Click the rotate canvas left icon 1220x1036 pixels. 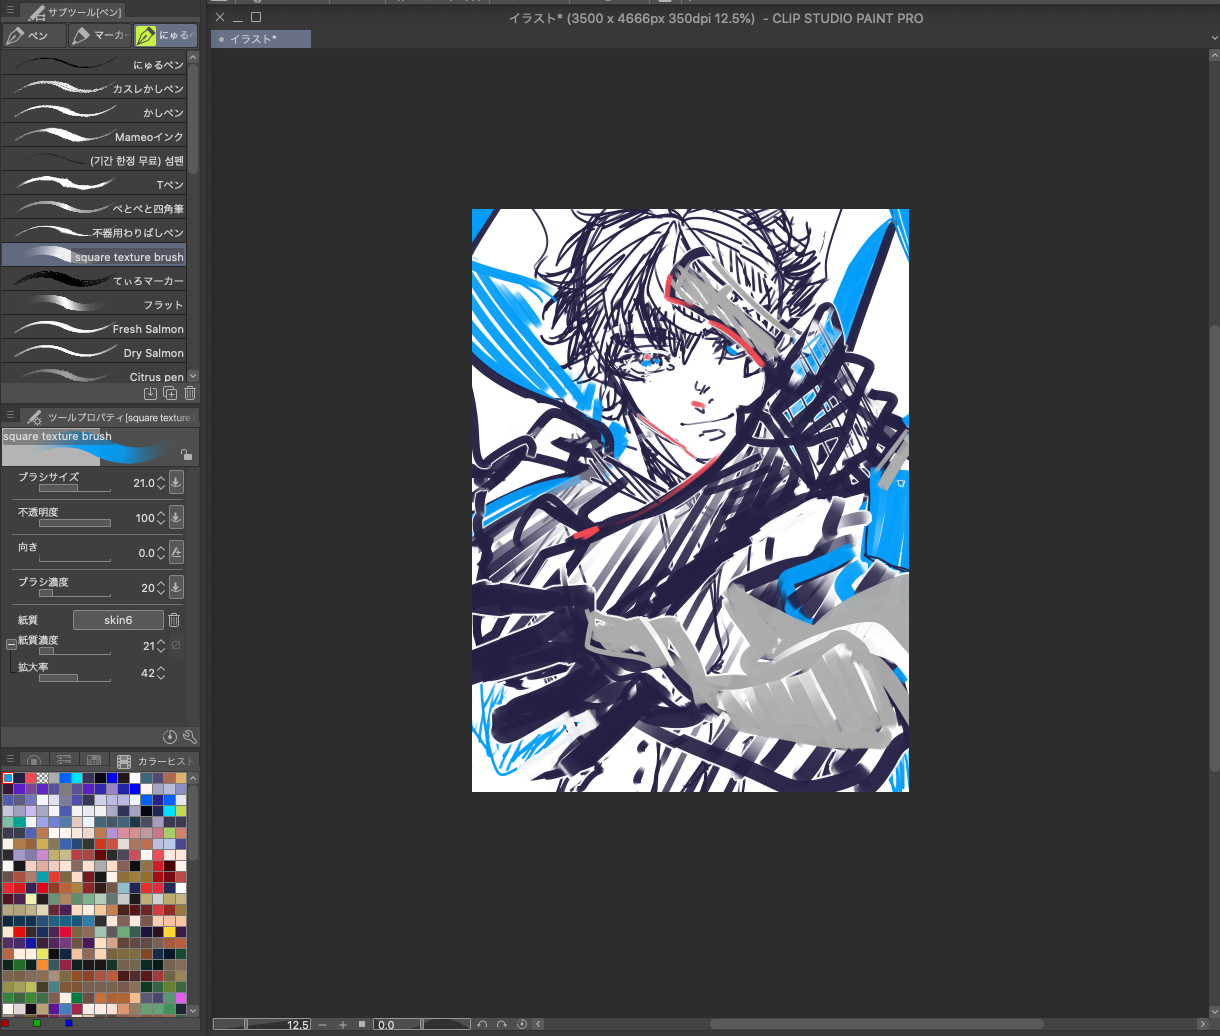click(482, 1025)
